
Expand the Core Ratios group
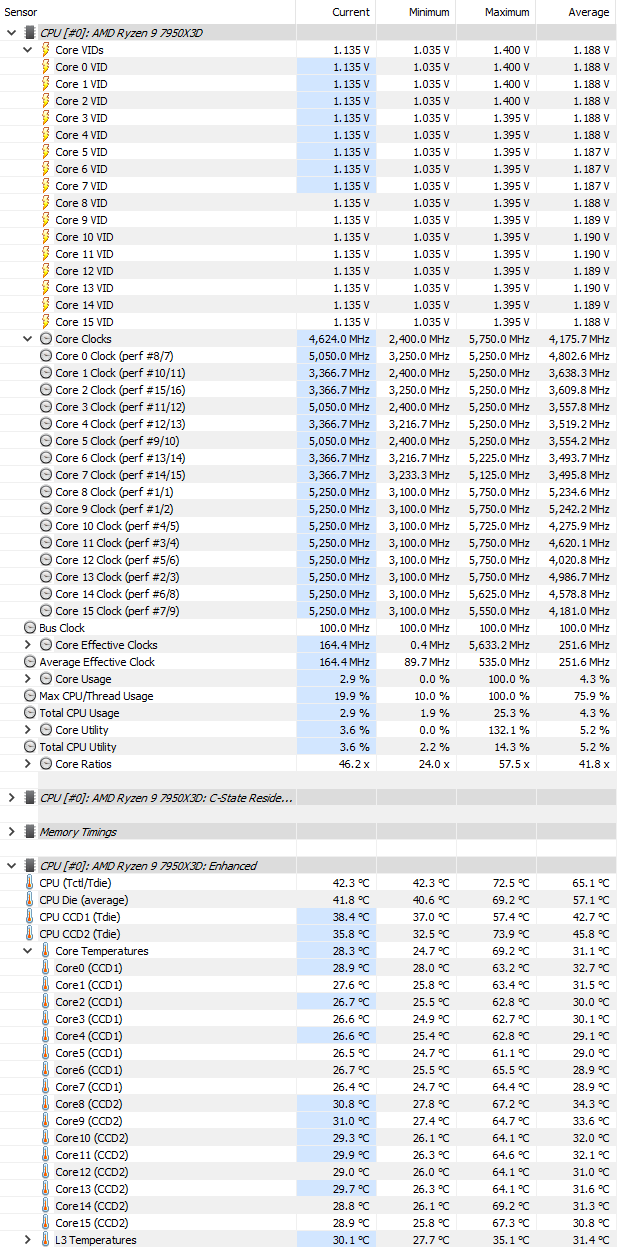tap(27, 764)
